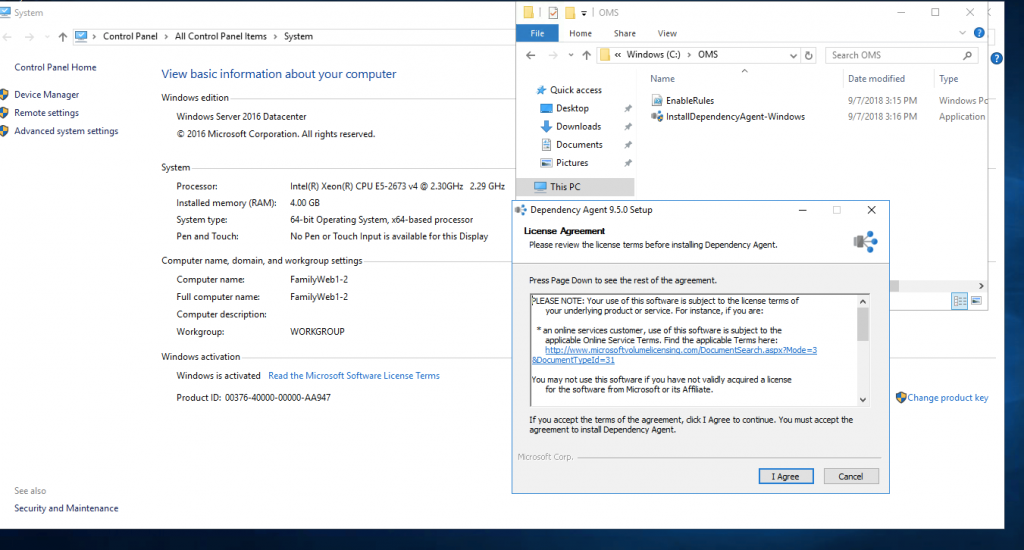1024x550 pixels.
Task: Select Documents in navigation pane
Action: (579, 145)
